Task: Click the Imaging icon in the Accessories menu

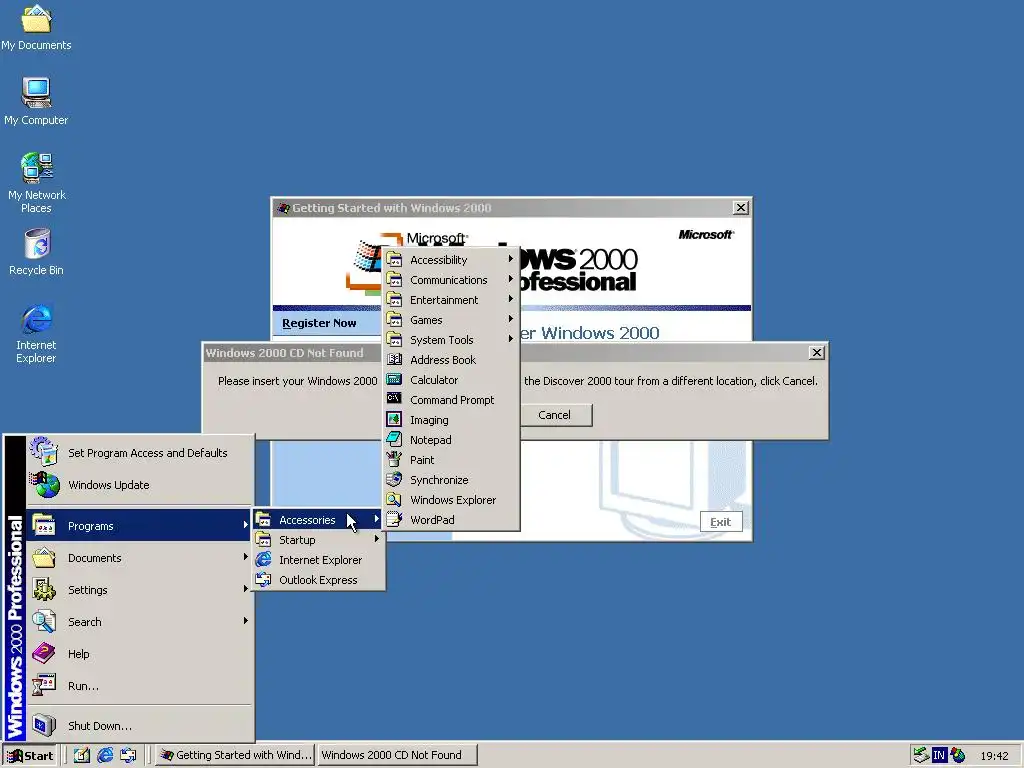Action: [x=394, y=419]
